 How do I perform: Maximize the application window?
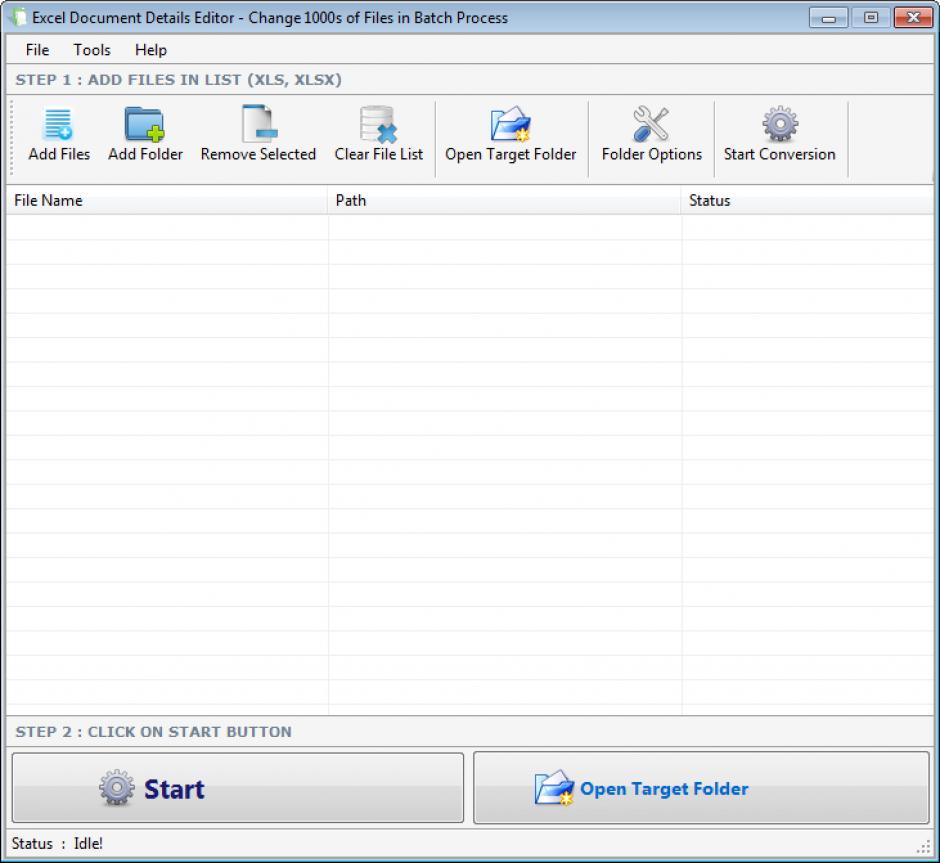(870, 18)
